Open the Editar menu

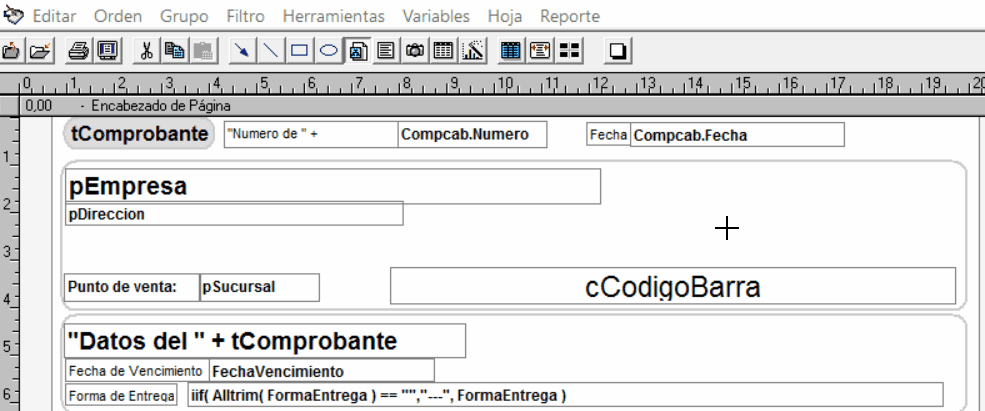54,16
